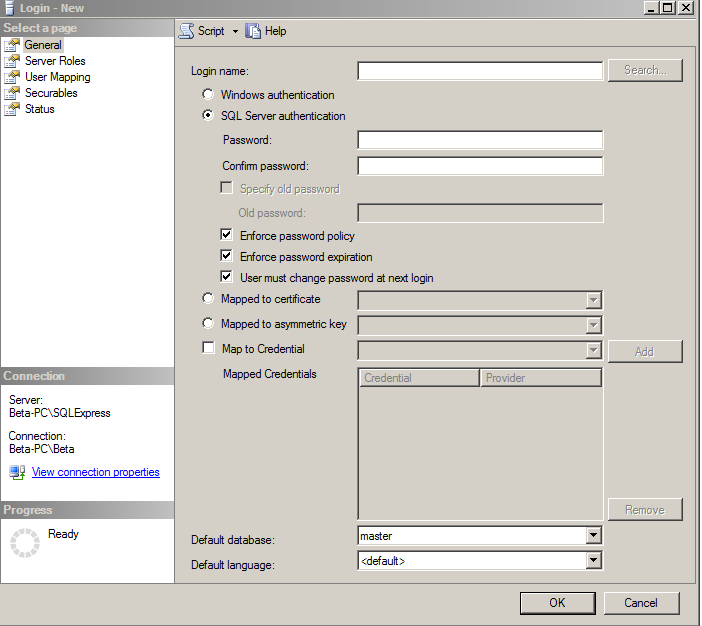Click the Remove credential button
Screen dimensions: 702x626
coord(645,510)
